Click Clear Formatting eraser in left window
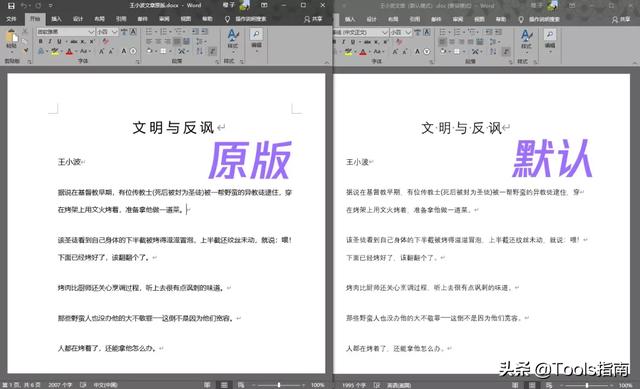Viewport: 640px width, 389px height. coord(106,41)
